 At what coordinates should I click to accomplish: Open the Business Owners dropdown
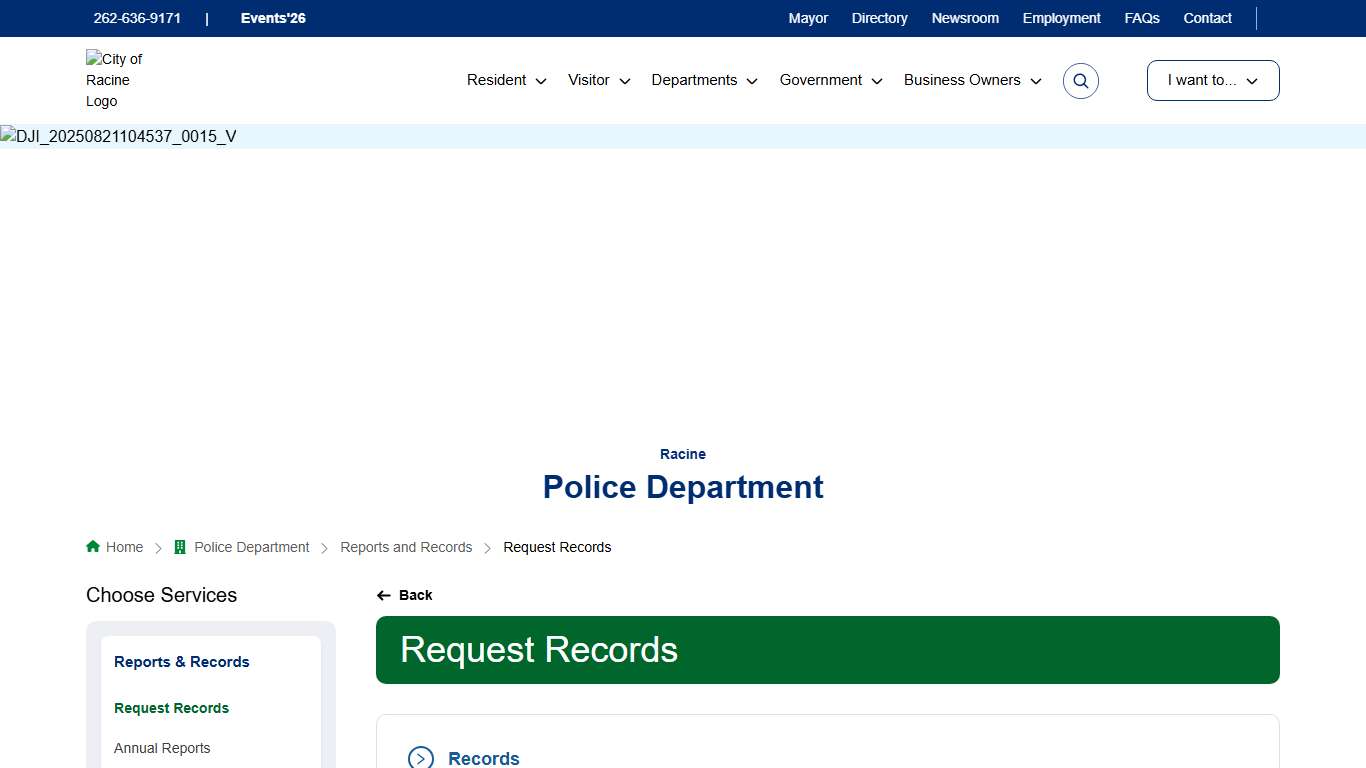[x=961, y=80]
